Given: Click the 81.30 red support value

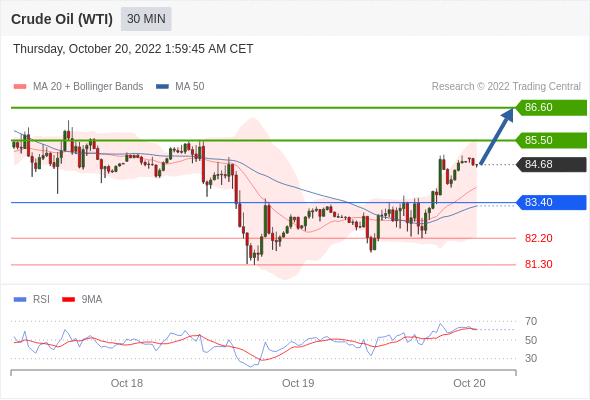Looking at the screenshot, I should tap(538, 264).
